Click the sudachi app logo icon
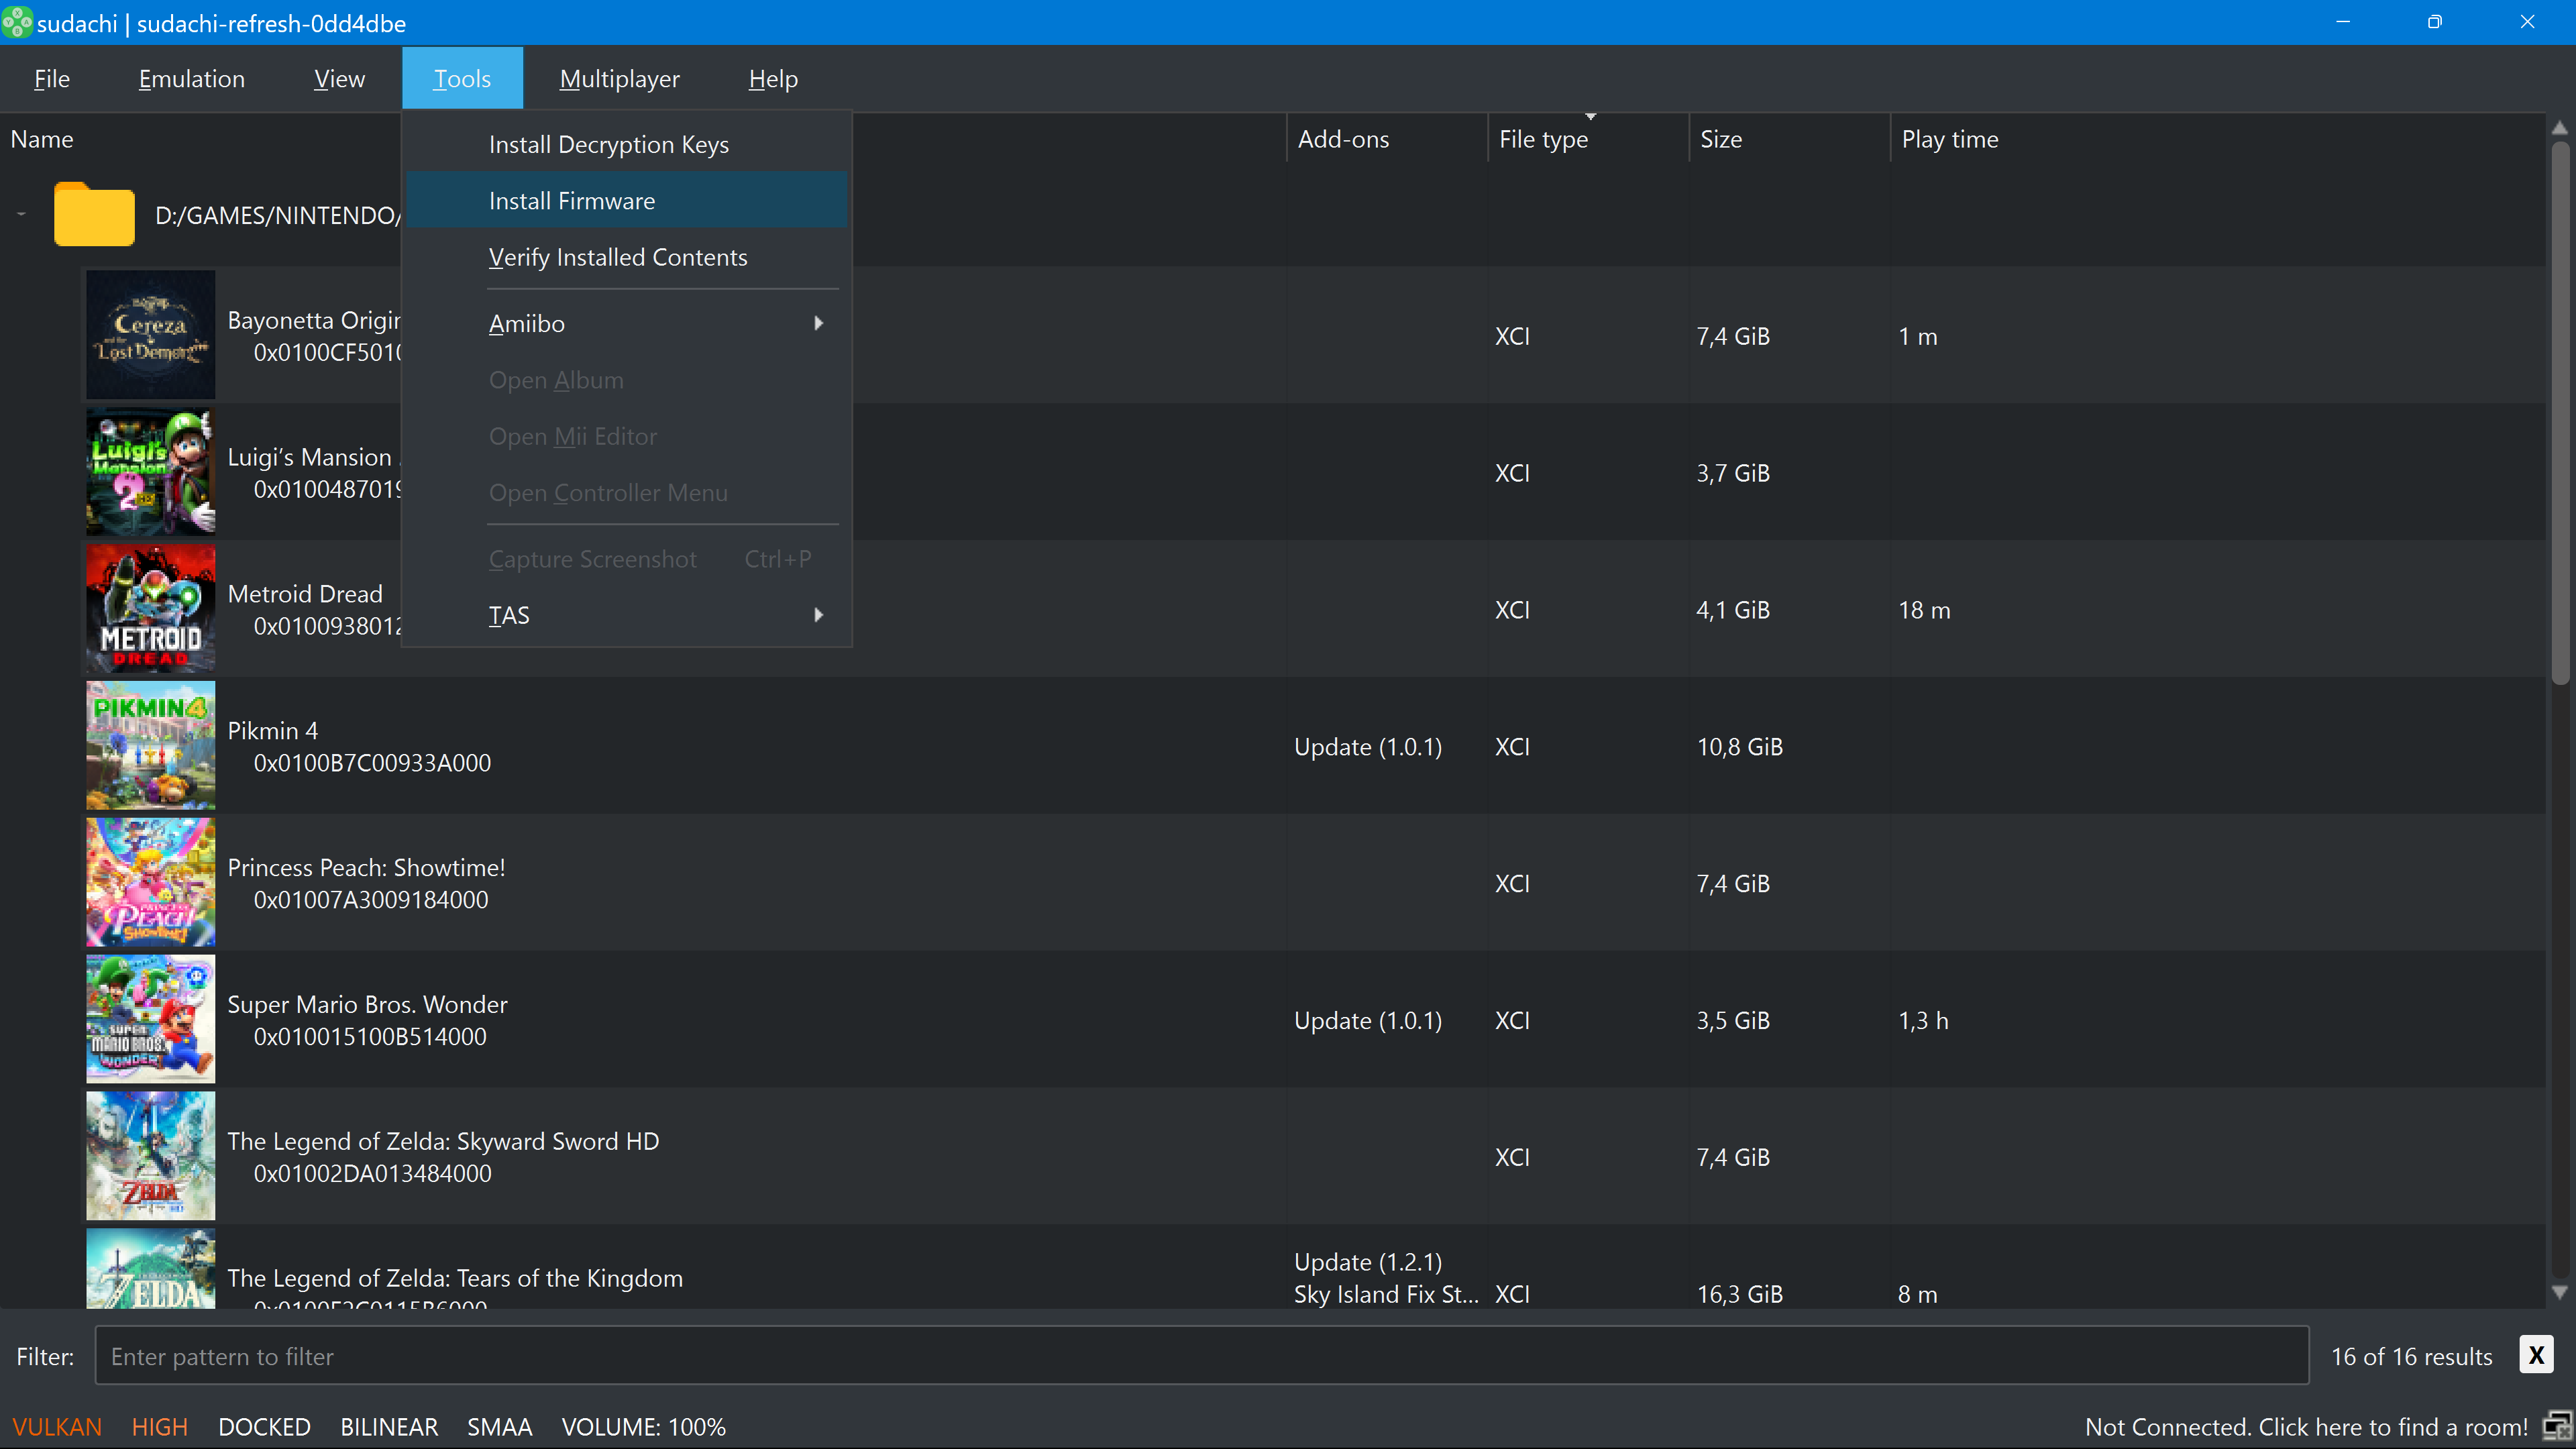This screenshot has height=1449, width=2576. pos(17,22)
